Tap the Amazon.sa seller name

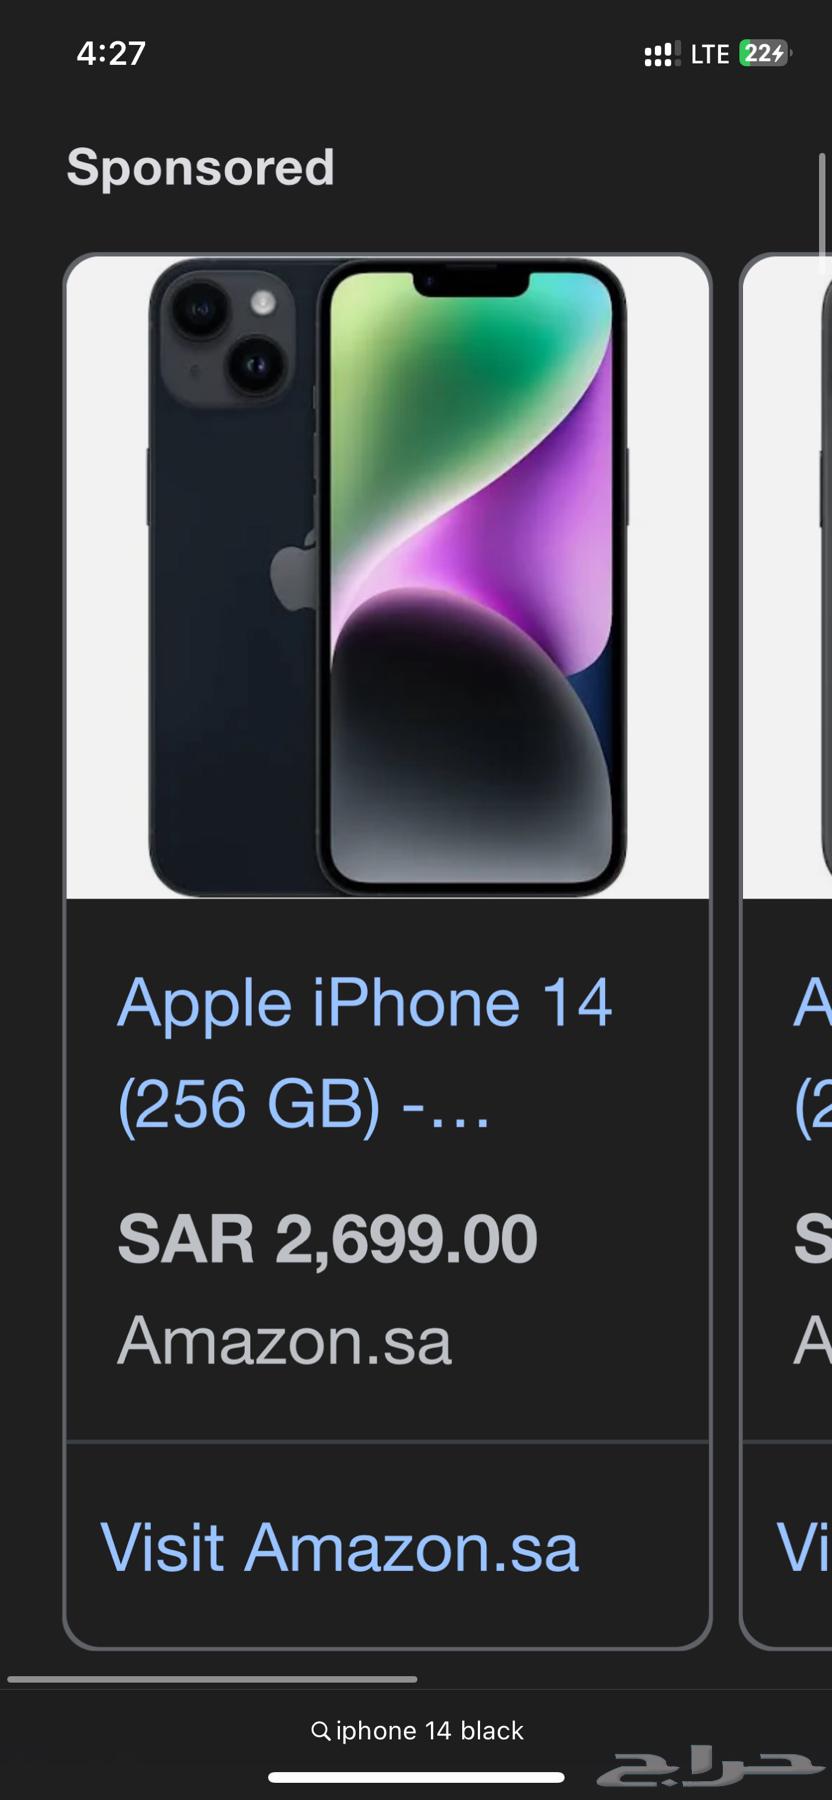[x=283, y=1340]
